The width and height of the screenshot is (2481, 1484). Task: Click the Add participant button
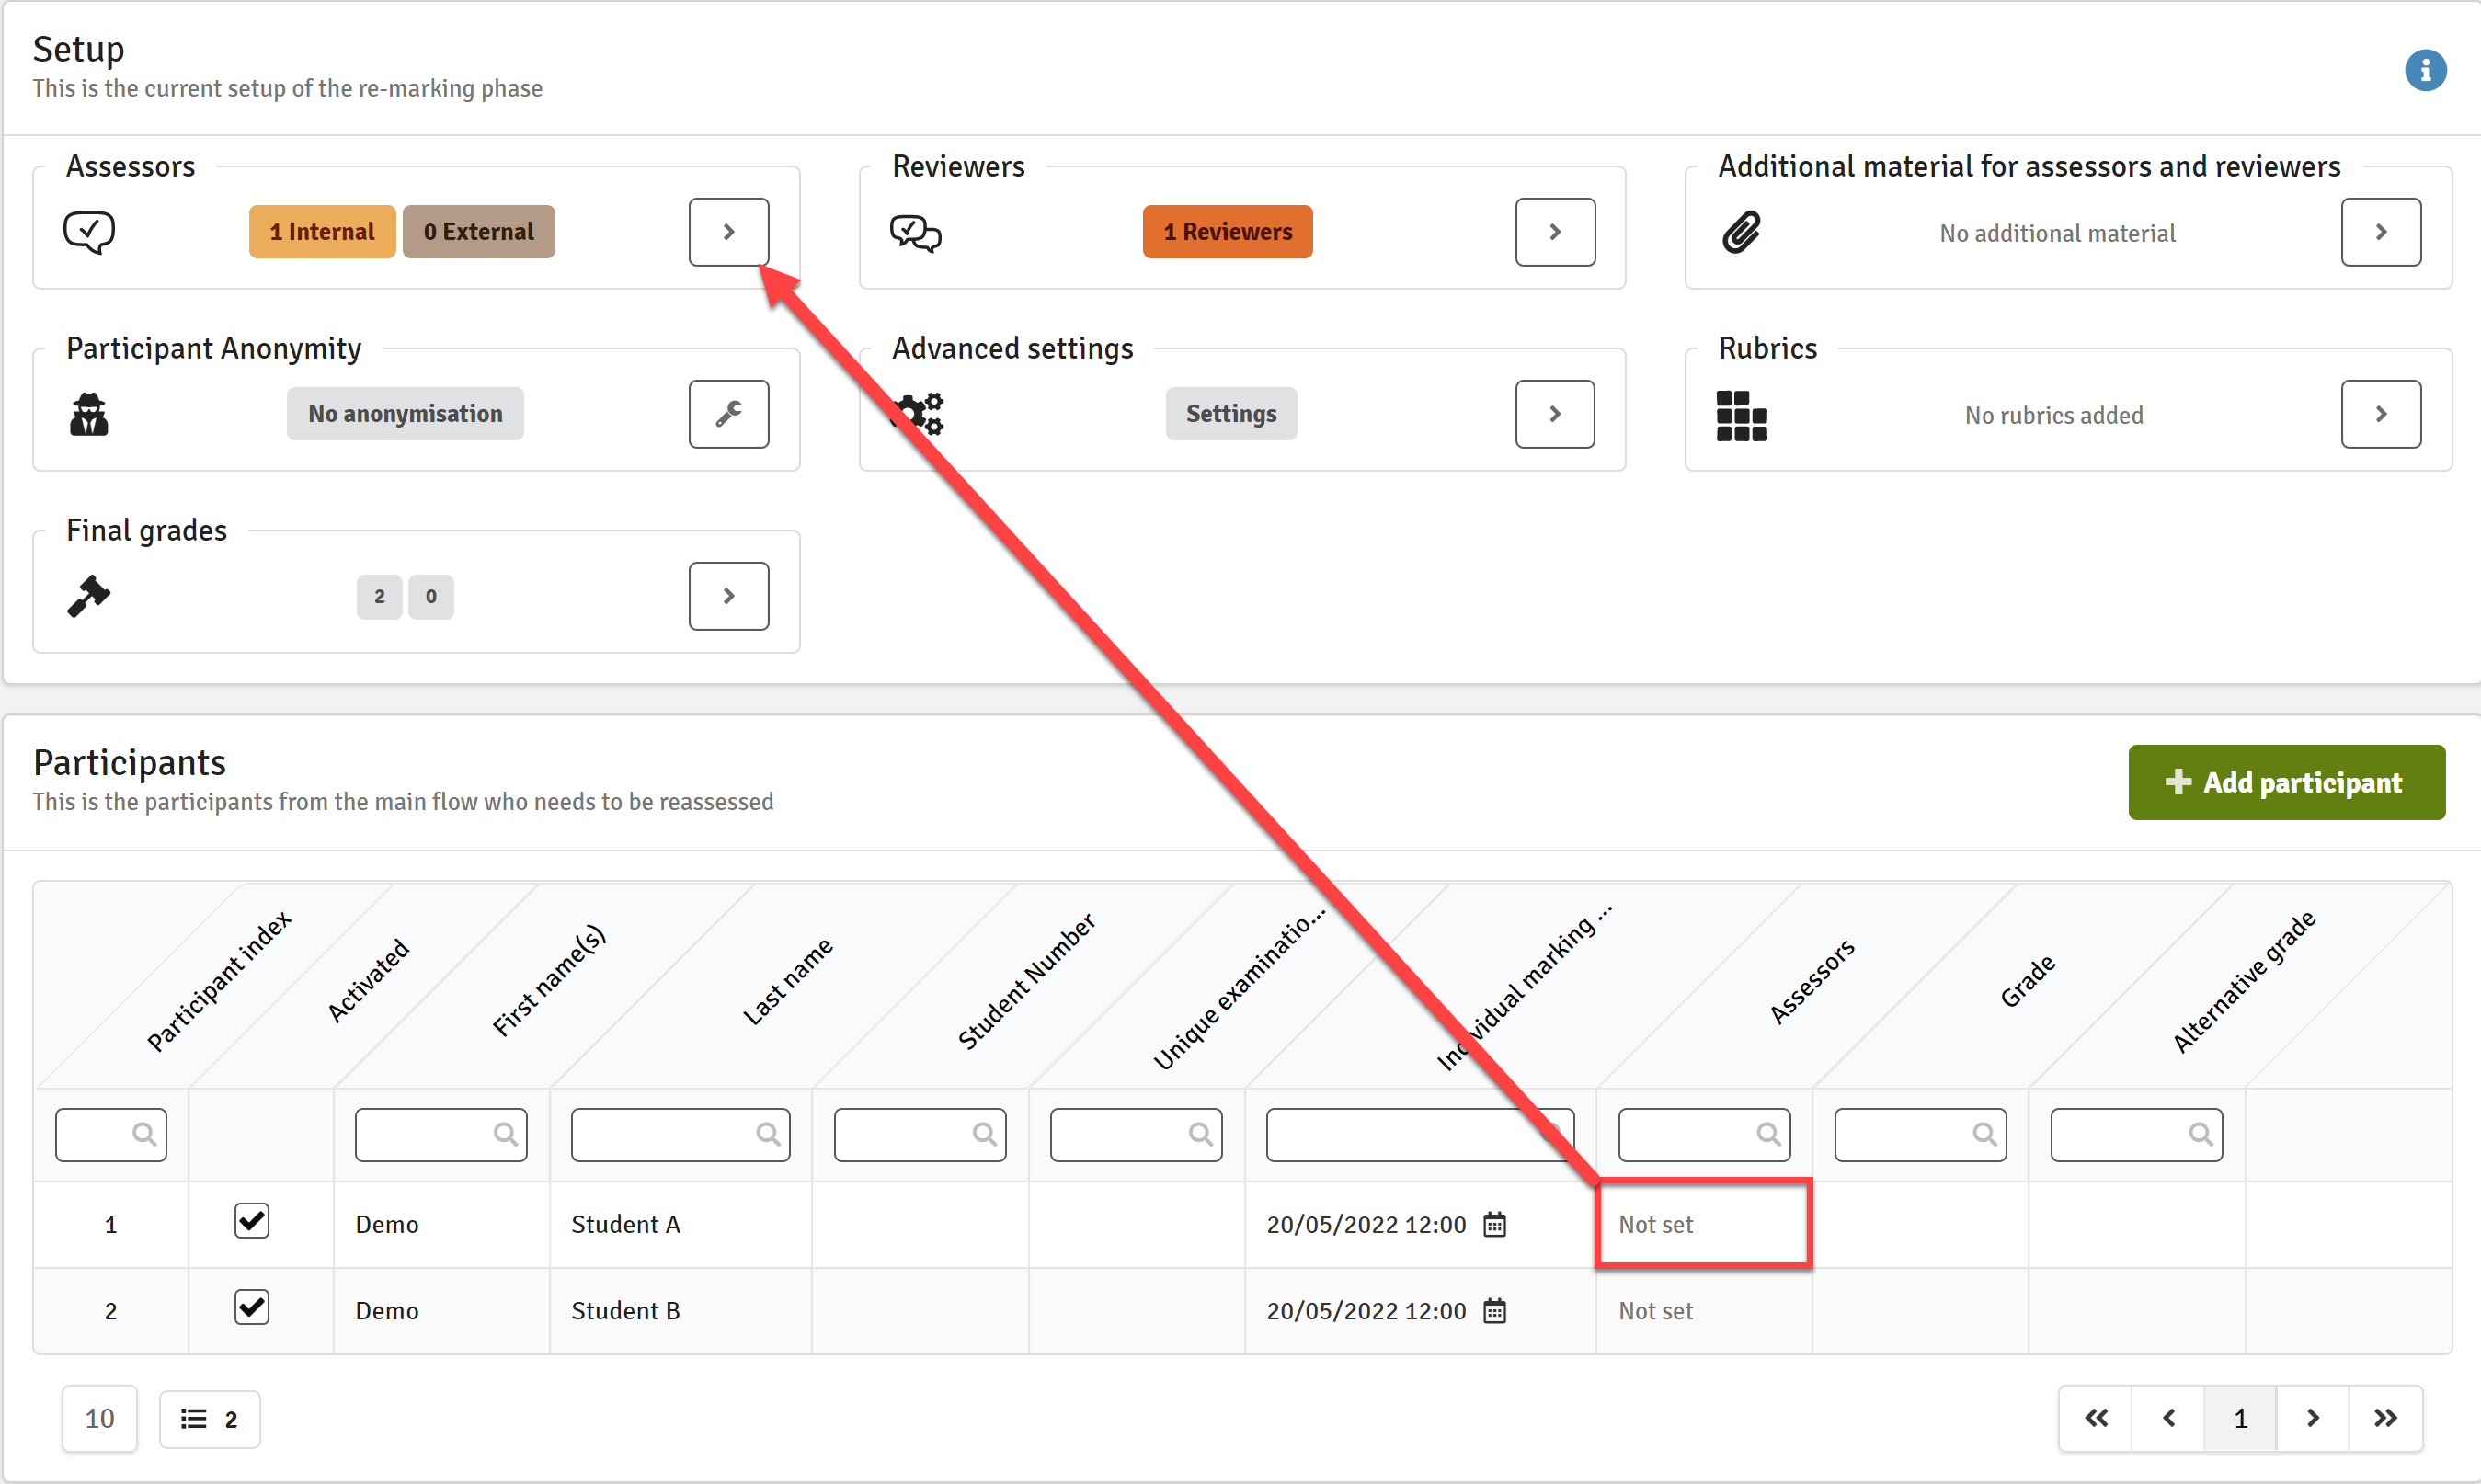click(2286, 782)
